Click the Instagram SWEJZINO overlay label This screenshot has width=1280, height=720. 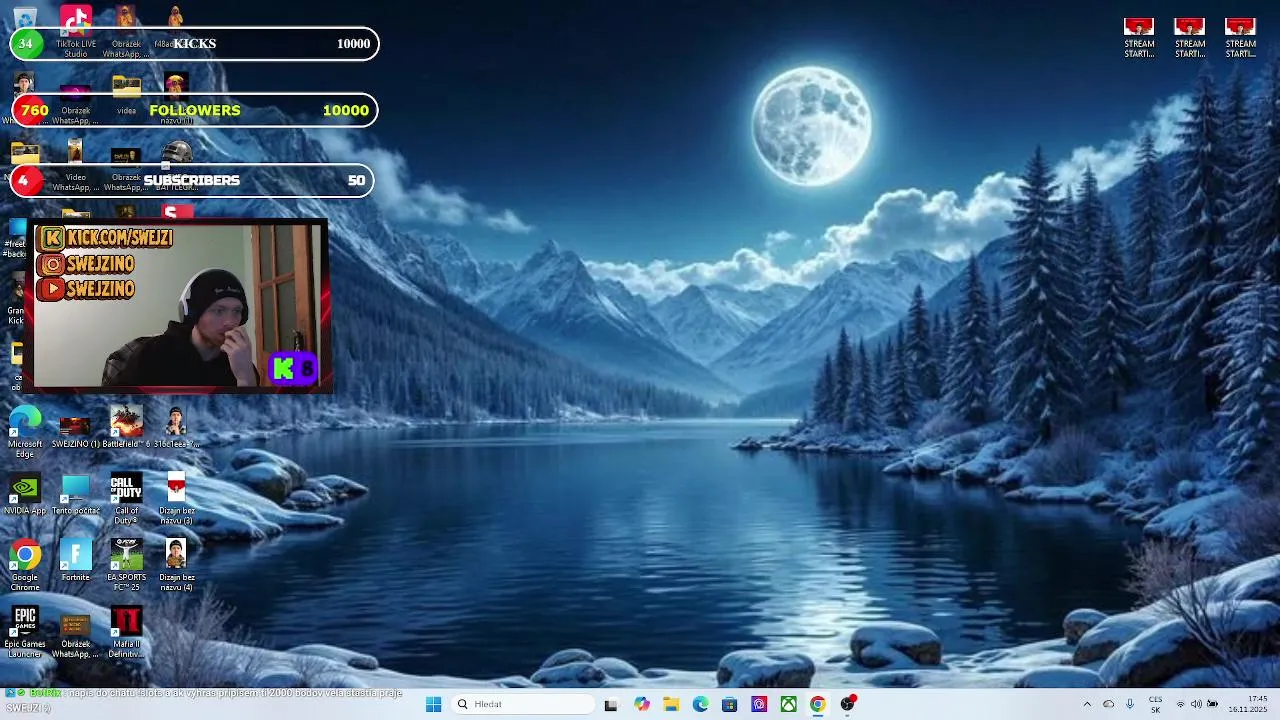click(x=87, y=264)
